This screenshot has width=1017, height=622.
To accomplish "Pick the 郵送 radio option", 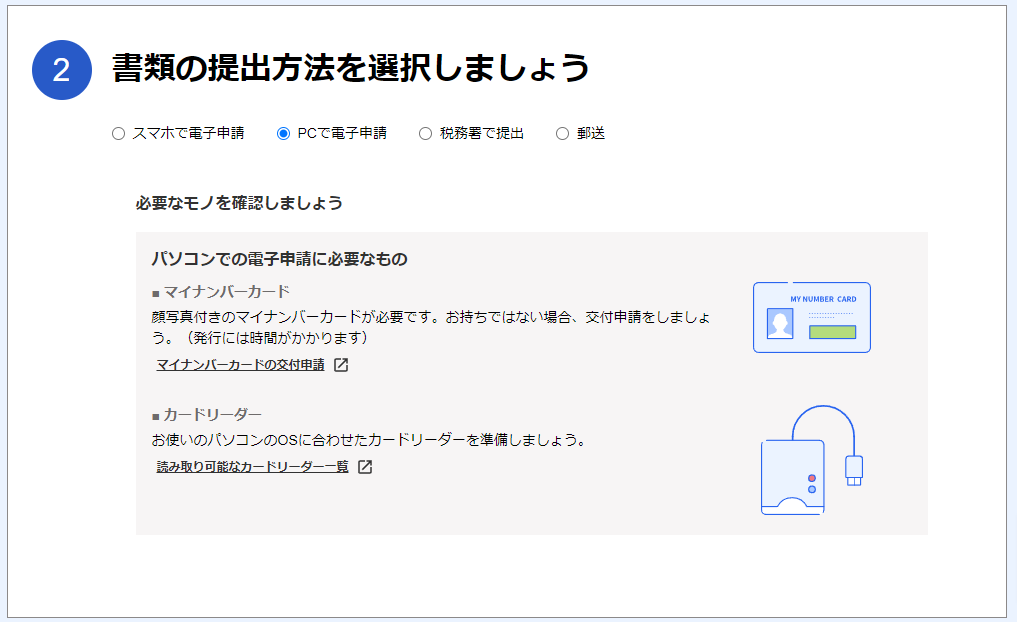I will coord(562,133).
